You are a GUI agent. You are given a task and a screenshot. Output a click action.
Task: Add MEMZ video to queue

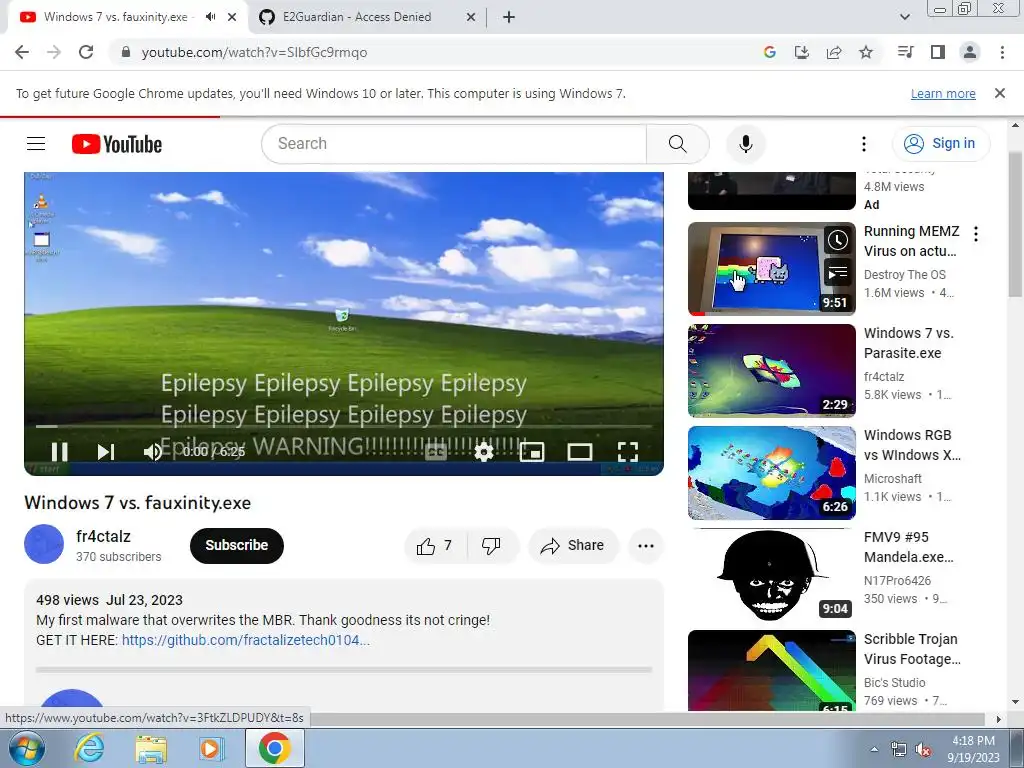[838, 273]
